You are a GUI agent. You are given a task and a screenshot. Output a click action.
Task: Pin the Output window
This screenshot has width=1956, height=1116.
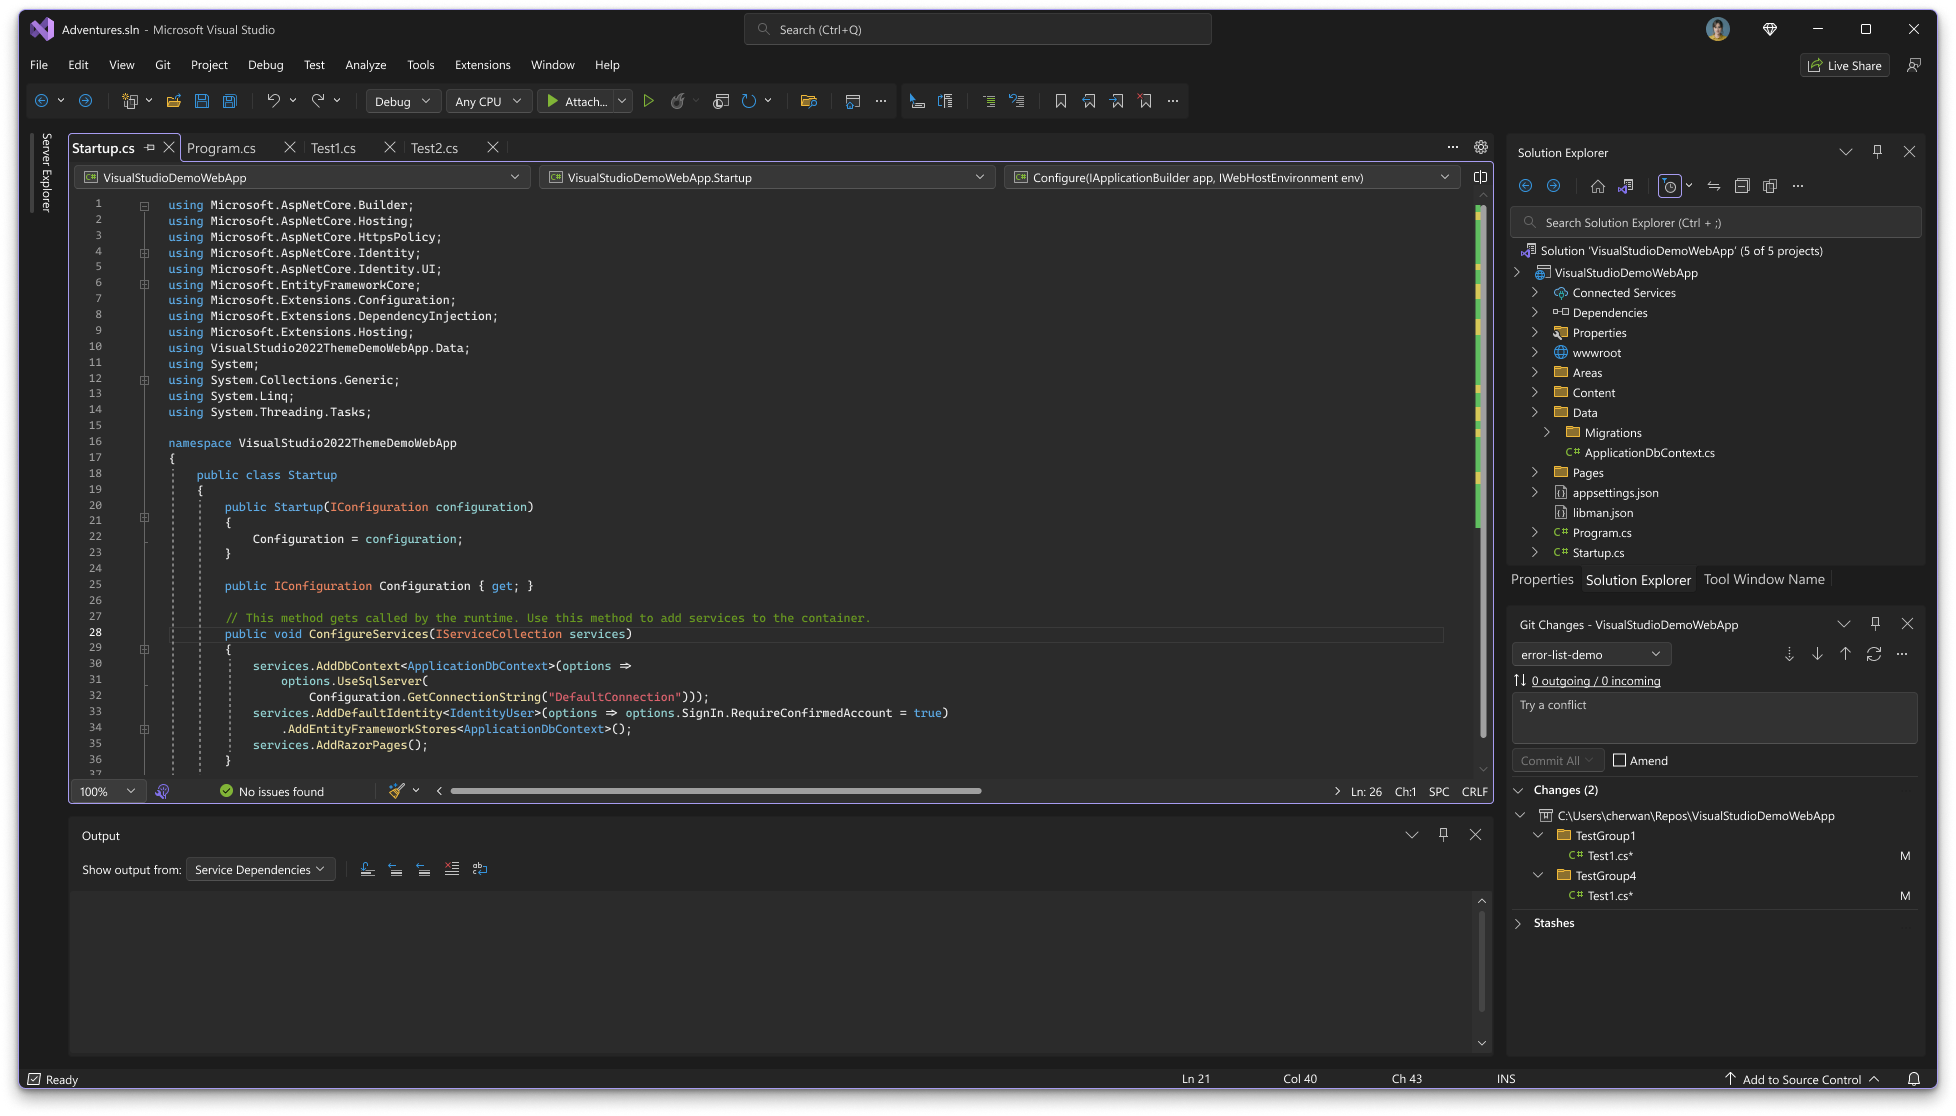[x=1443, y=834]
